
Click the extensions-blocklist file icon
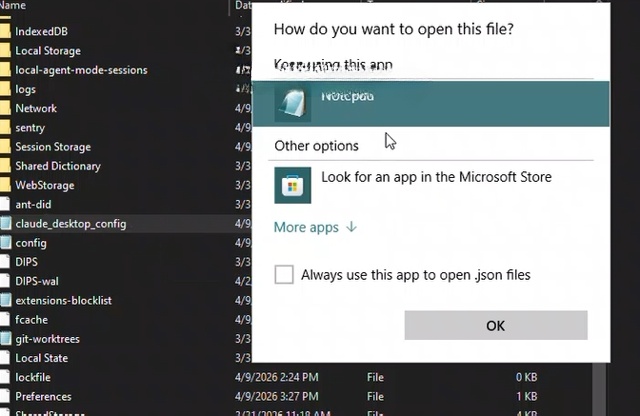coord(5,300)
